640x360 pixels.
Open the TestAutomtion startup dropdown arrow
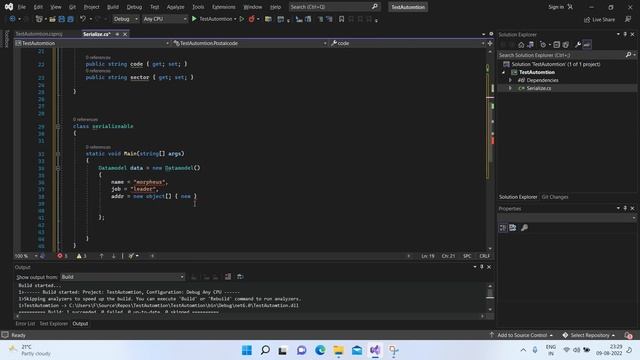click(235, 19)
